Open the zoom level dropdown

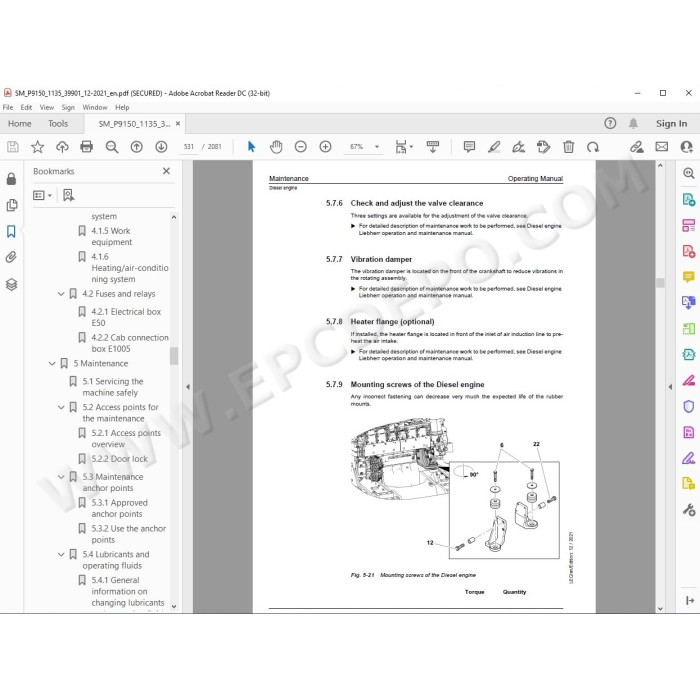coord(377,146)
